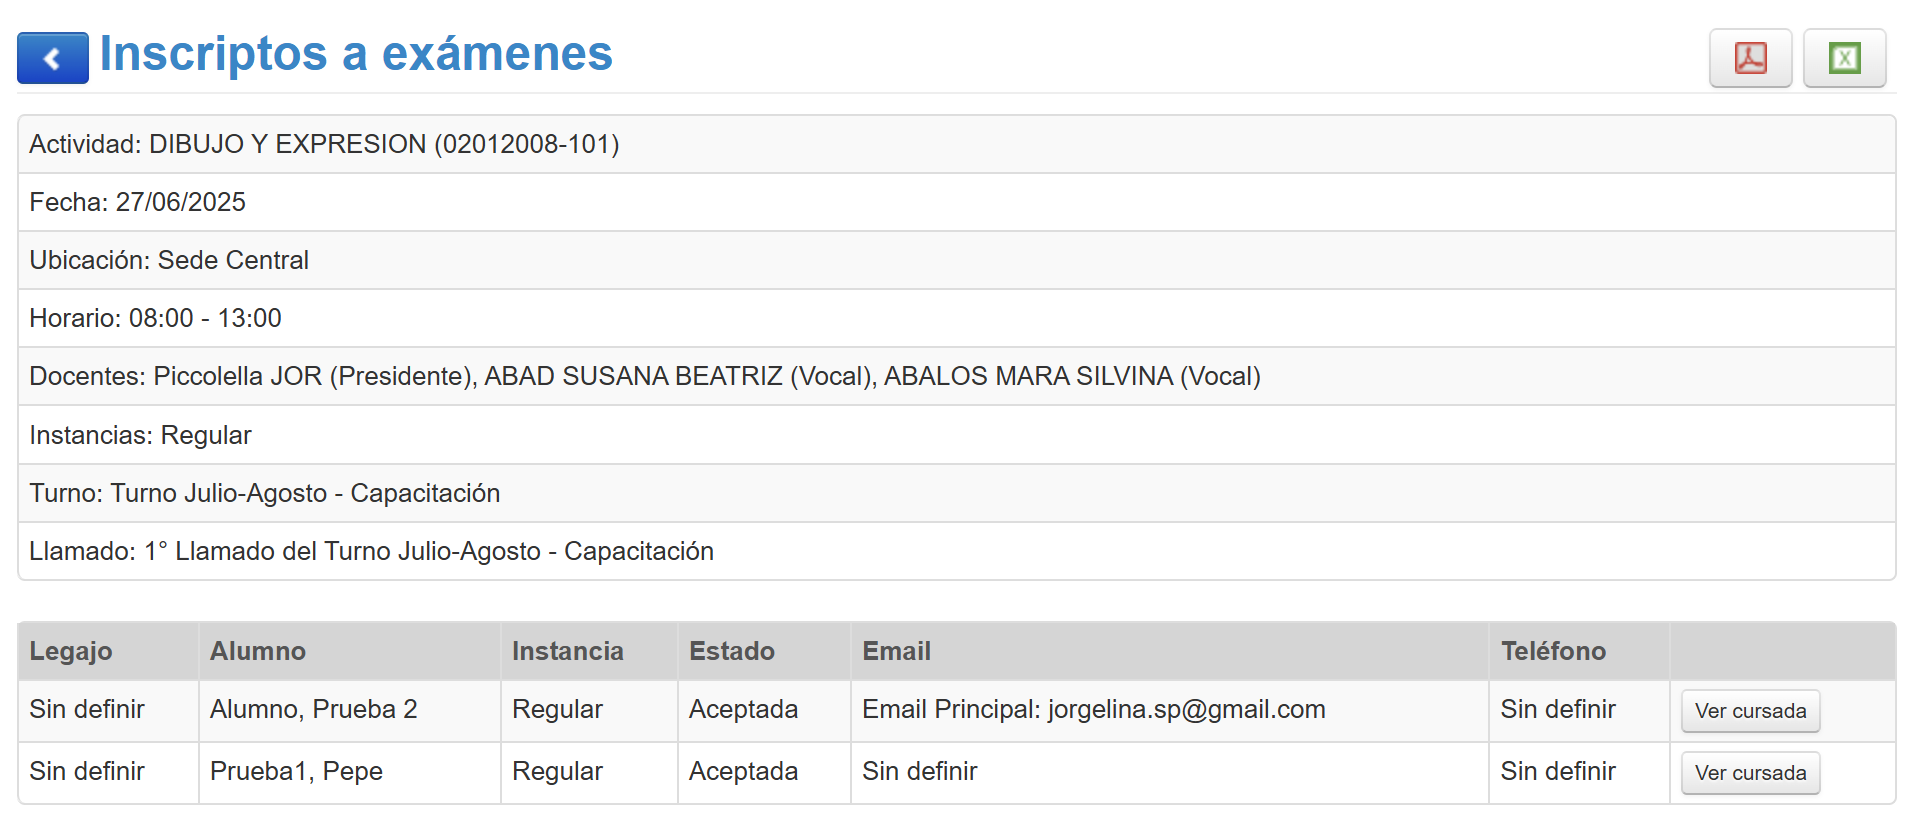Export the list as PDF
Viewport: 1916px width, 832px height.
point(1749,58)
